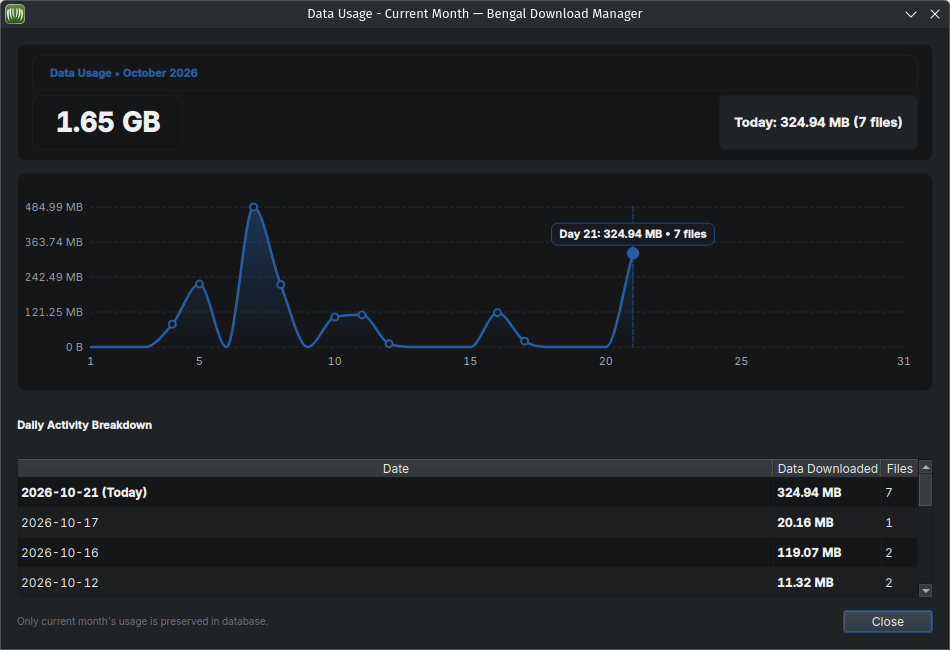This screenshot has height=650, width=950.
Task: Click the 363.74 MB y-axis label
Action: [53, 242]
